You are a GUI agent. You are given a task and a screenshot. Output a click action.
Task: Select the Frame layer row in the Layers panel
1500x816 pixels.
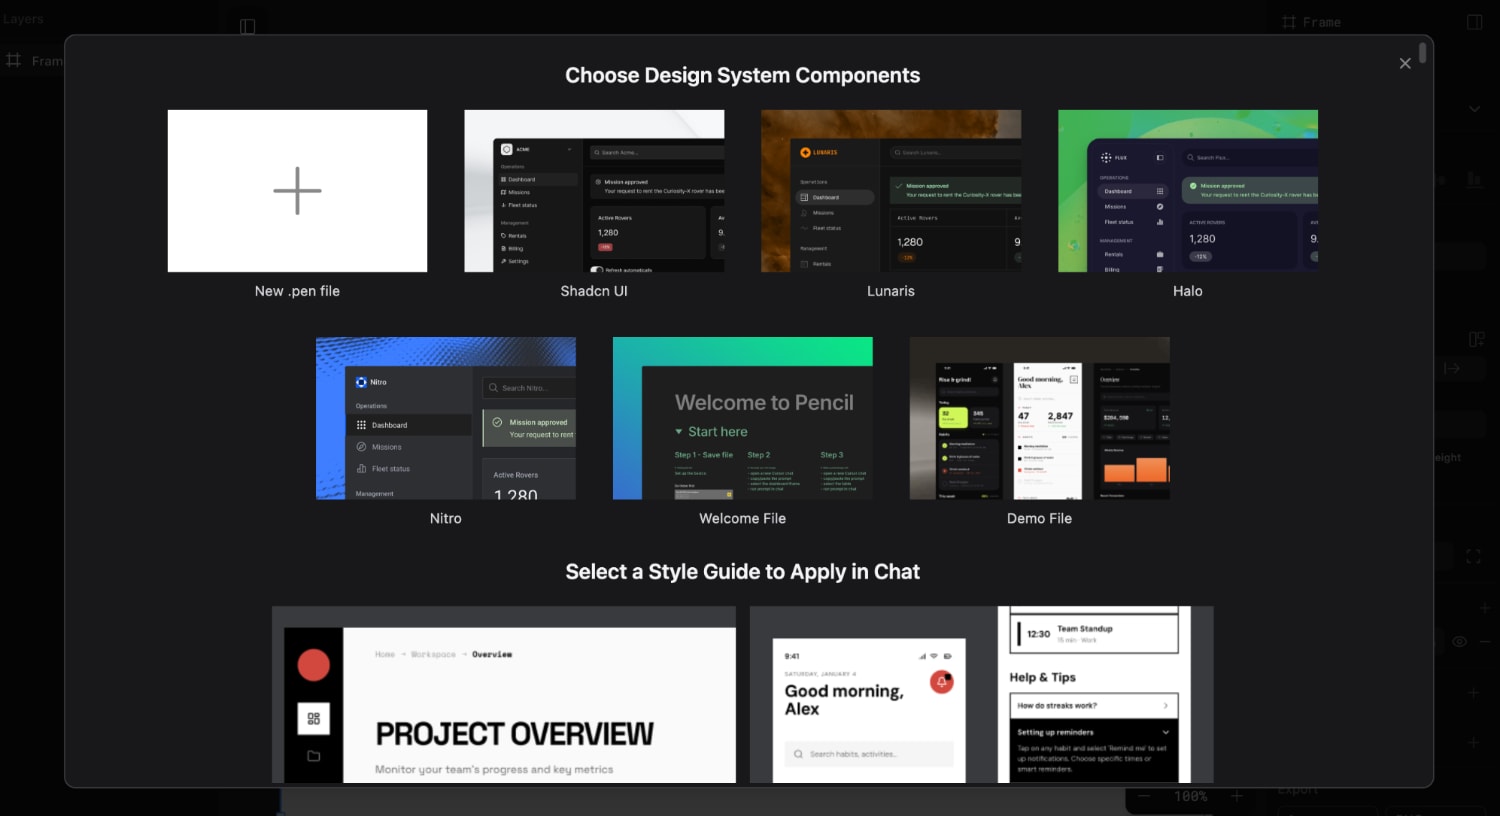pyautogui.click(x=33, y=61)
